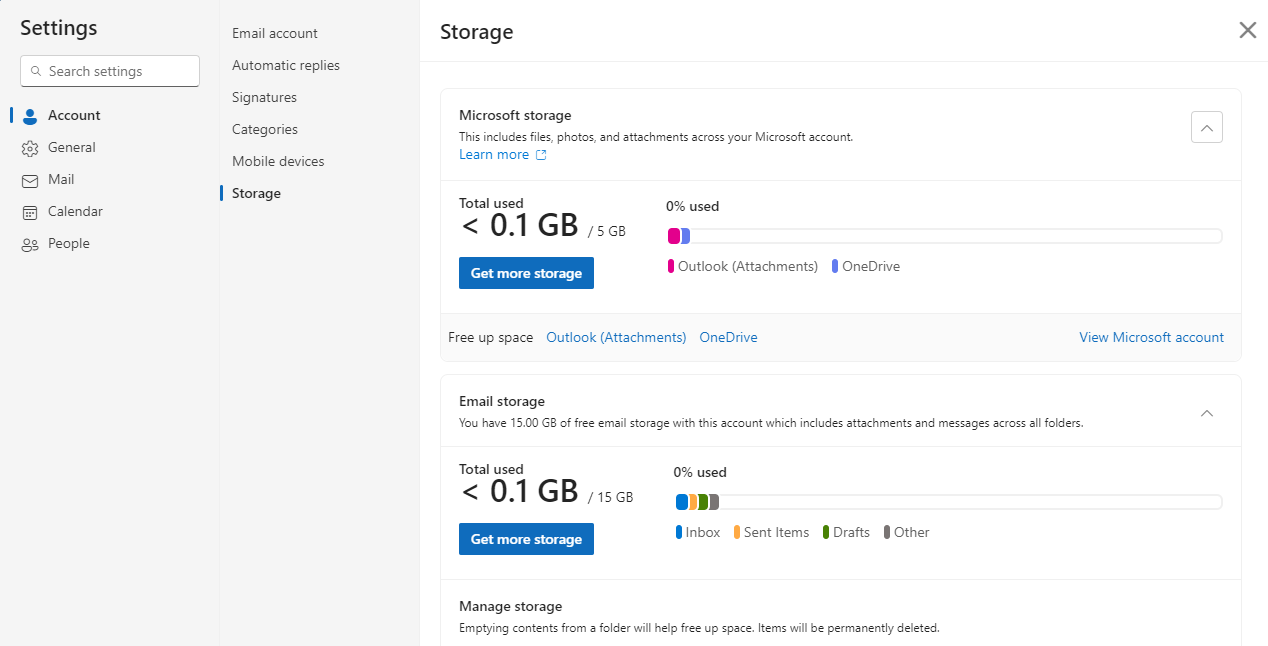Open Mobile devices settings
The height and width of the screenshot is (646, 1268).
(278, 161)
